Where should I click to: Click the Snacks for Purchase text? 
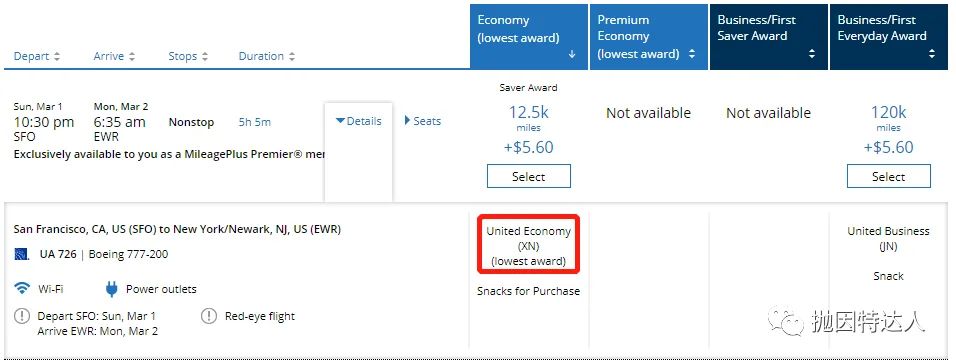pyautogui.click(x=529, y=291)
